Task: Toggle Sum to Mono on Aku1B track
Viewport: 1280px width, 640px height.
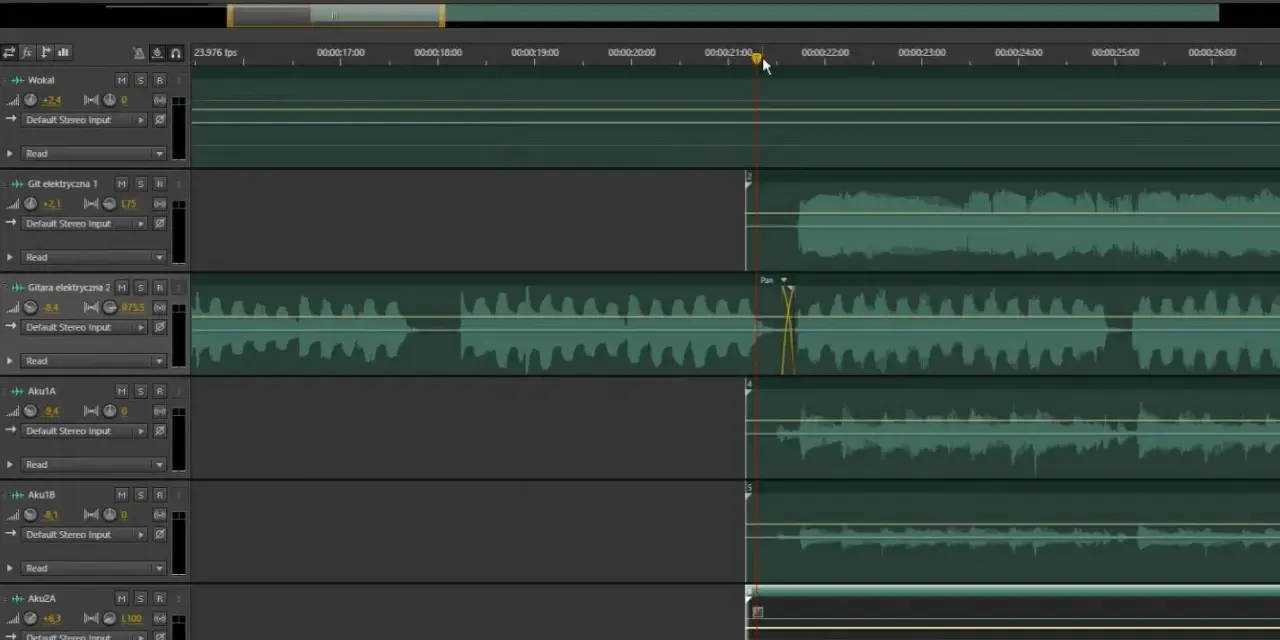Action: [159, 515]
